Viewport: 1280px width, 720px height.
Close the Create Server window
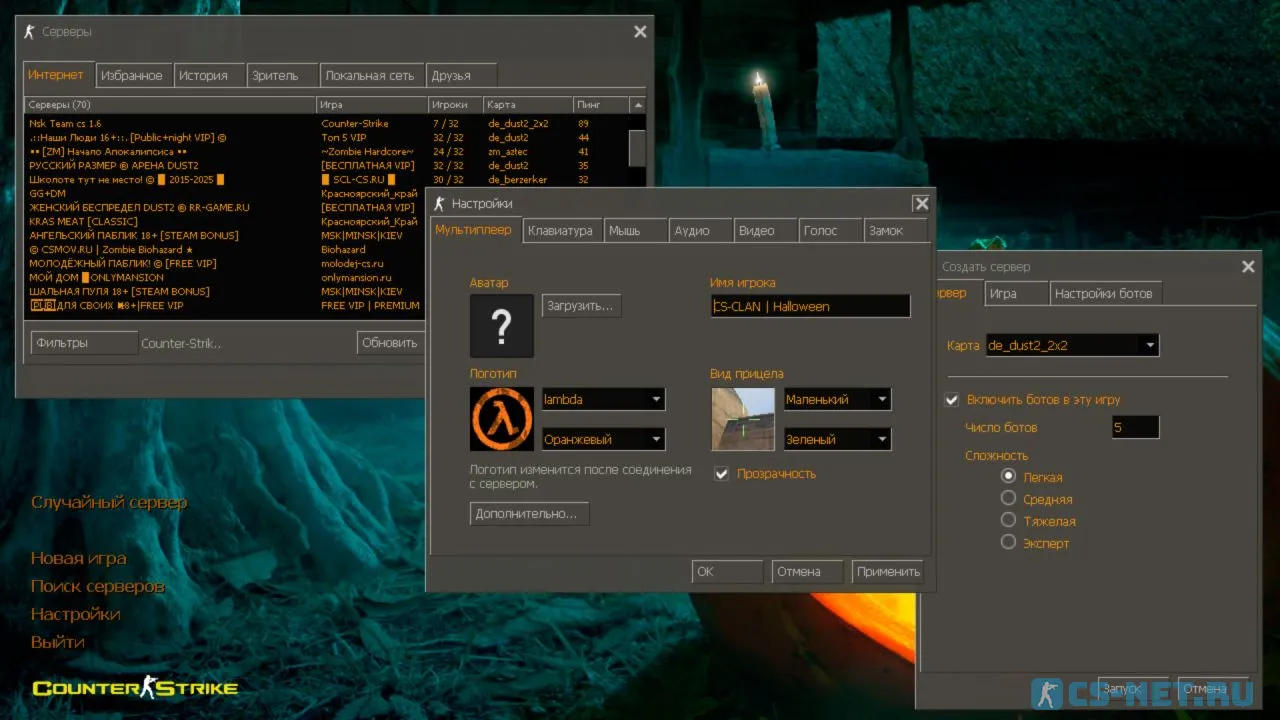[1248, 267]
